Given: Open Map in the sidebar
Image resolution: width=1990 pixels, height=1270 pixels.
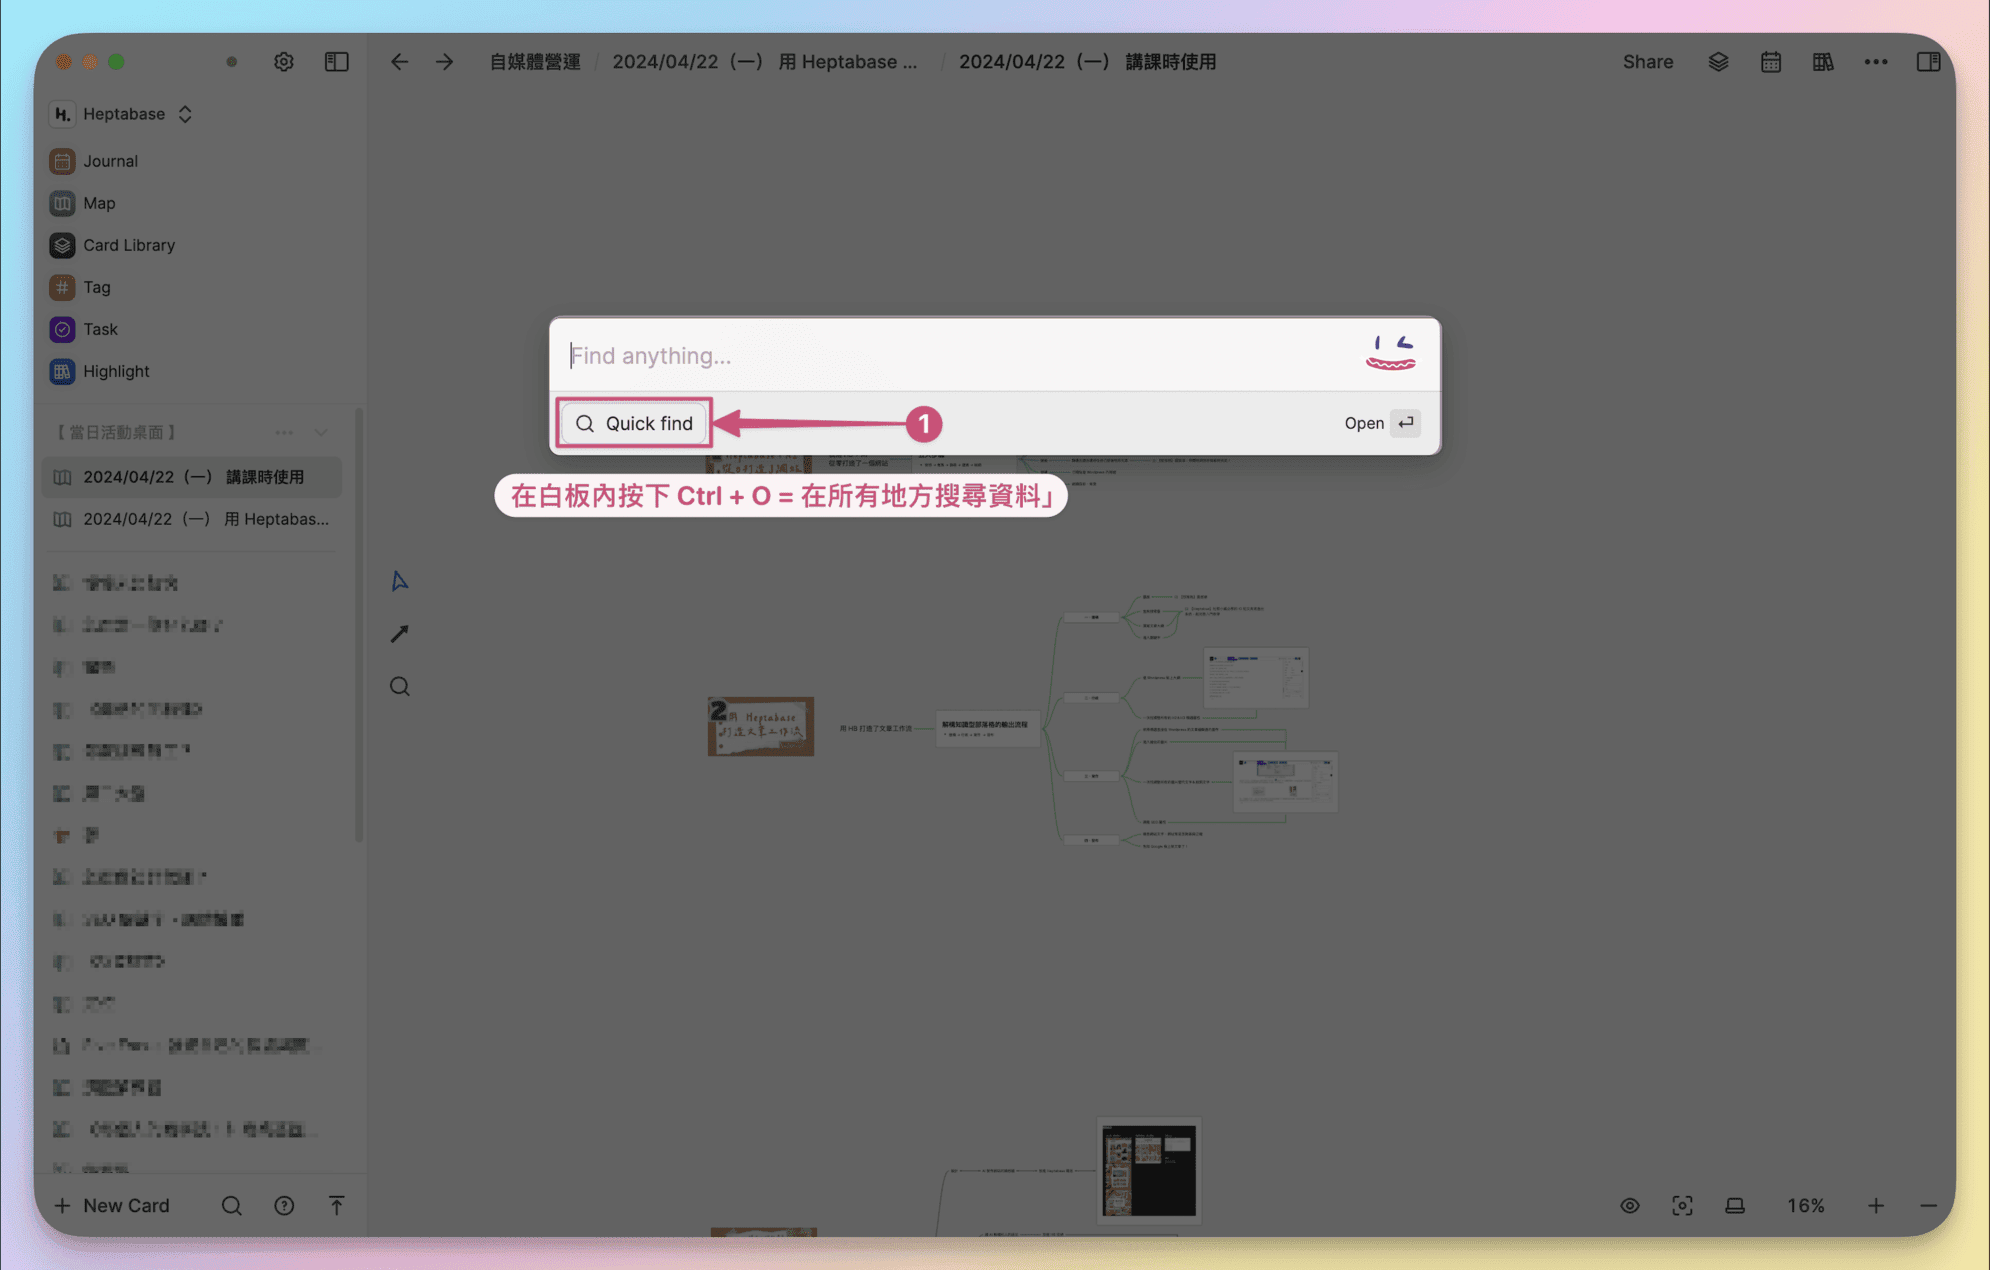Looking at the screenshot, I should 99,203.
